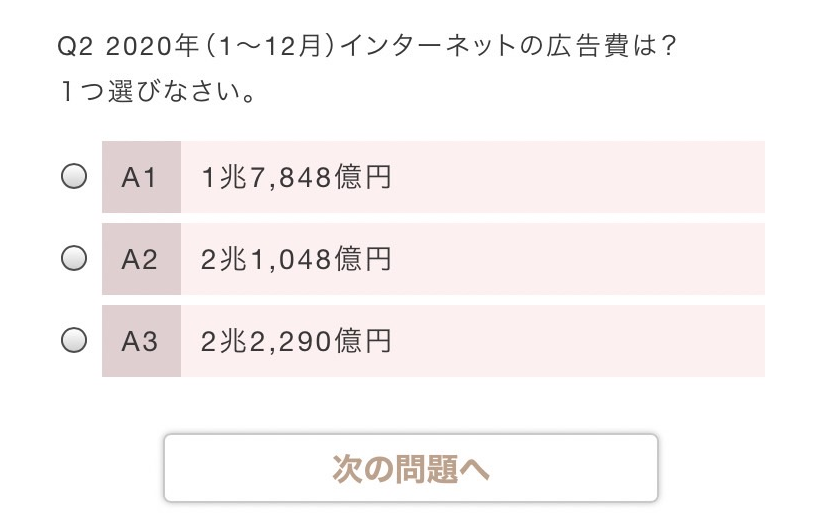Screen dimensions: 824x525
Task: Click the A2 label badge
Action: (141, 259)
